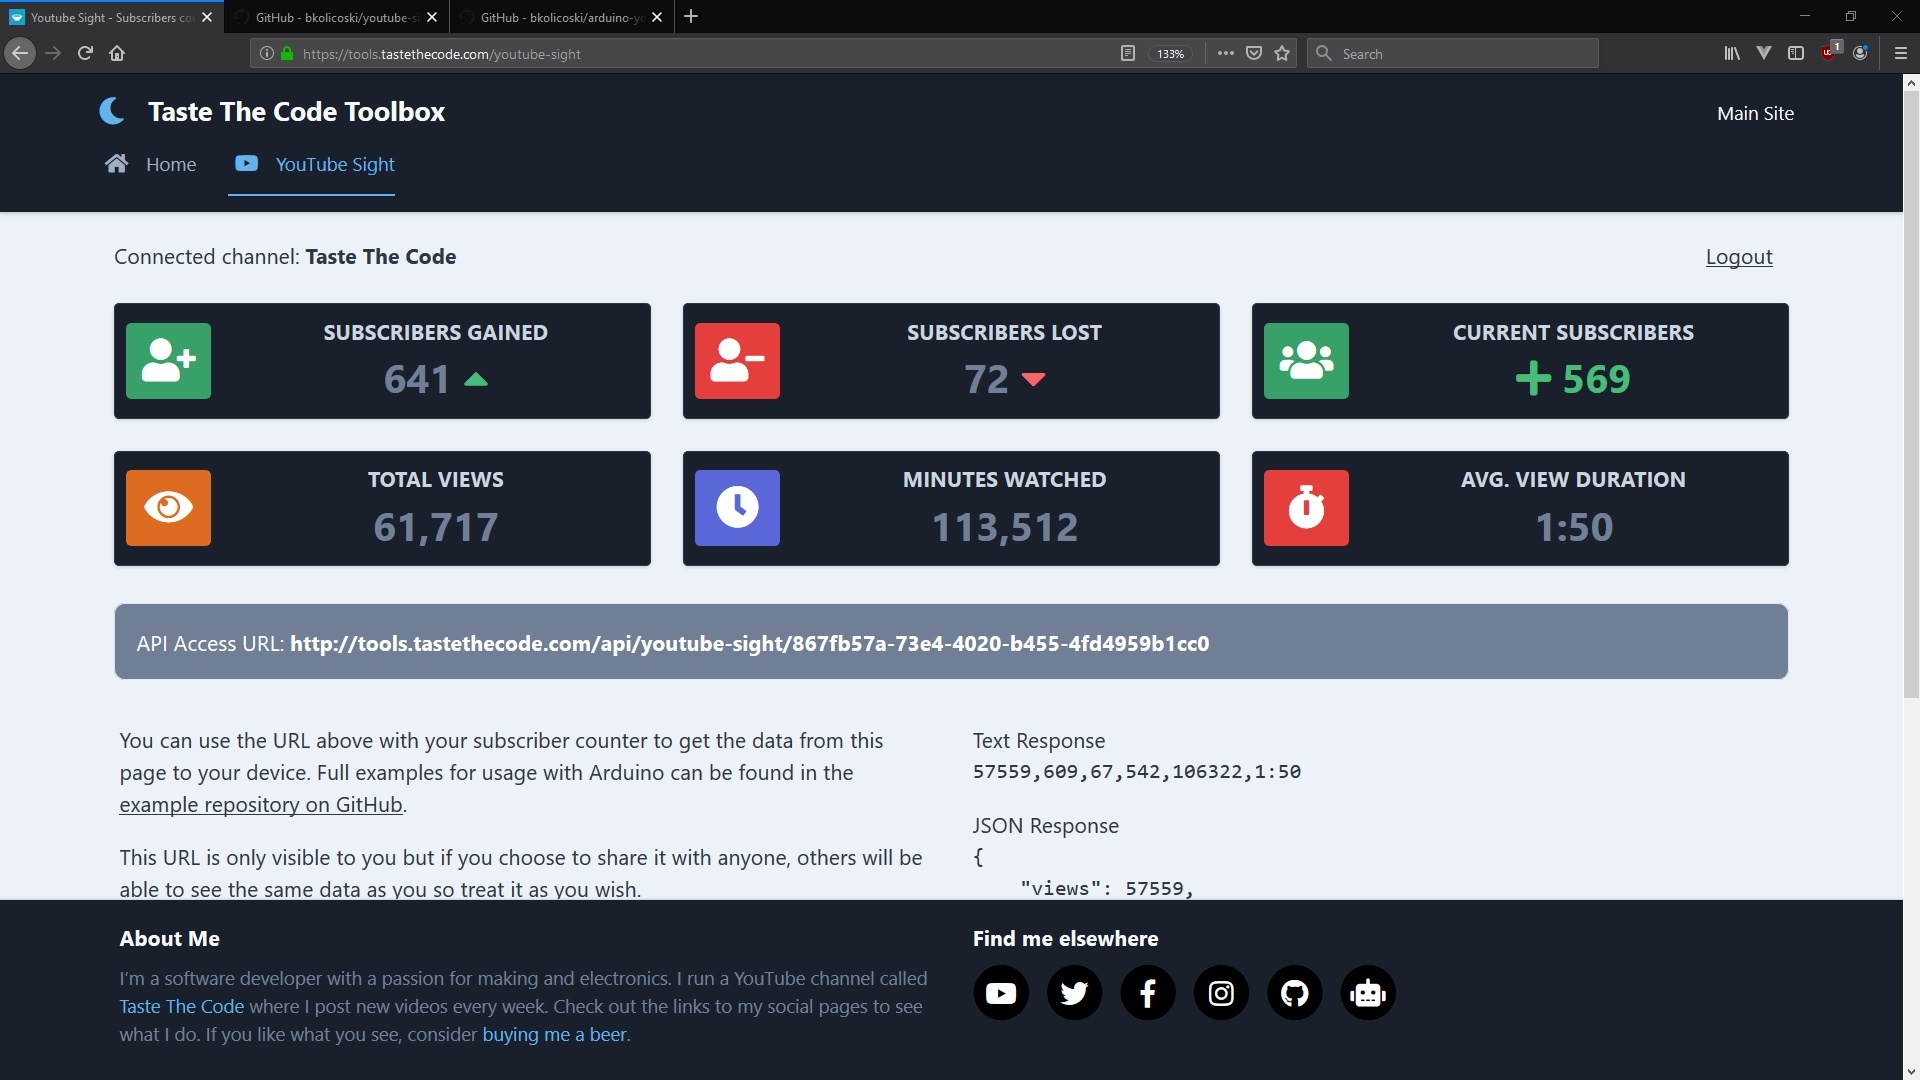1920x1080 pixels.
Task: Click the zoom level 133% indicator
Action: point(1170,54)
